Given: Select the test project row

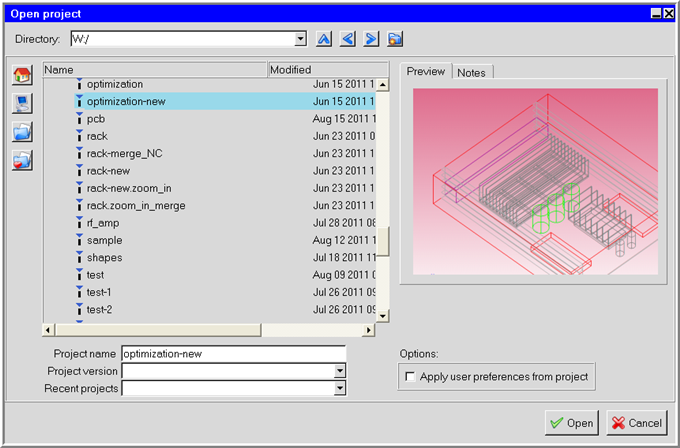Looking at the screenshot, I should click(x=225, y=275).
